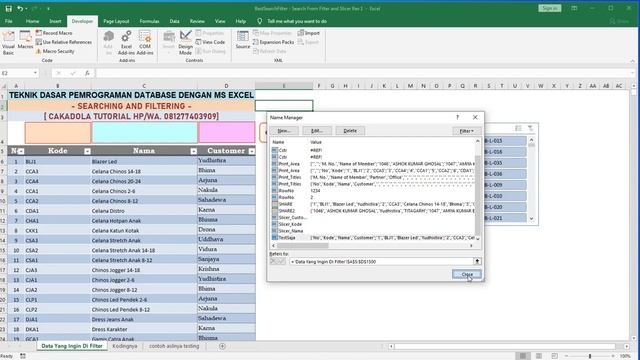Open the XML Source pane
The height and width of the screenshot is (360, 640).
(242, 40)
